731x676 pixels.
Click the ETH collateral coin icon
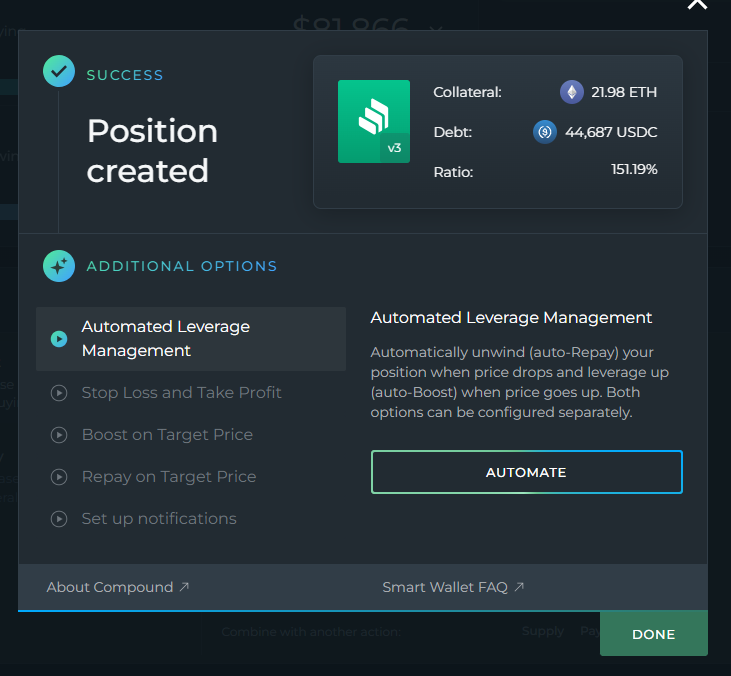coord(572,92)
